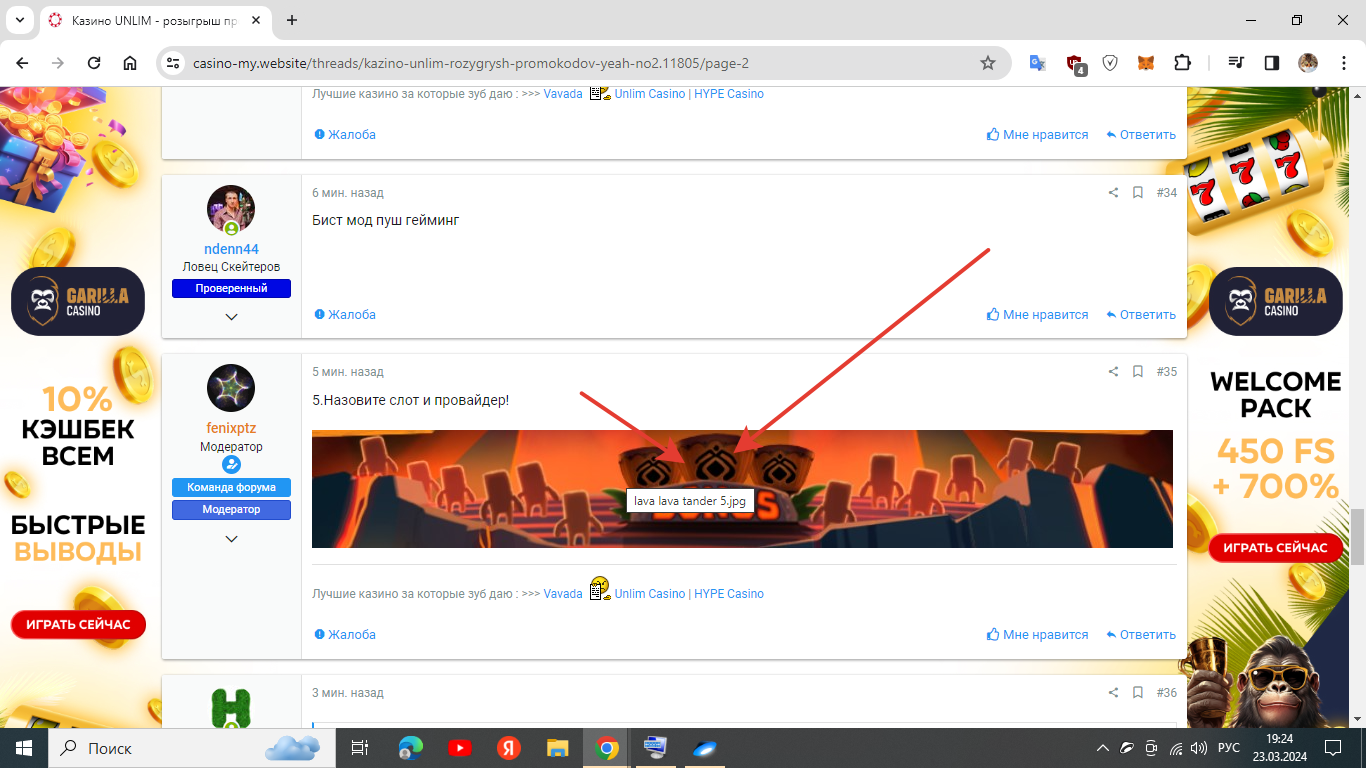Open the Chrome profile avatar
The image size is (1366, 768).
pyautogui.click(x=1308, y=63)
